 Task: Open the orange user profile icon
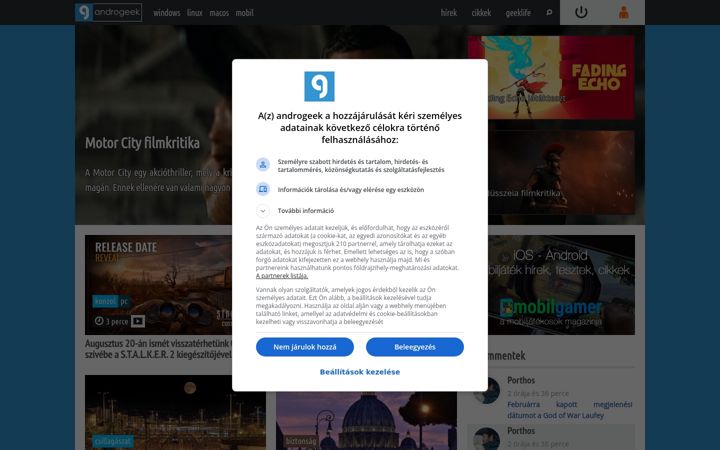coord(624,12)
